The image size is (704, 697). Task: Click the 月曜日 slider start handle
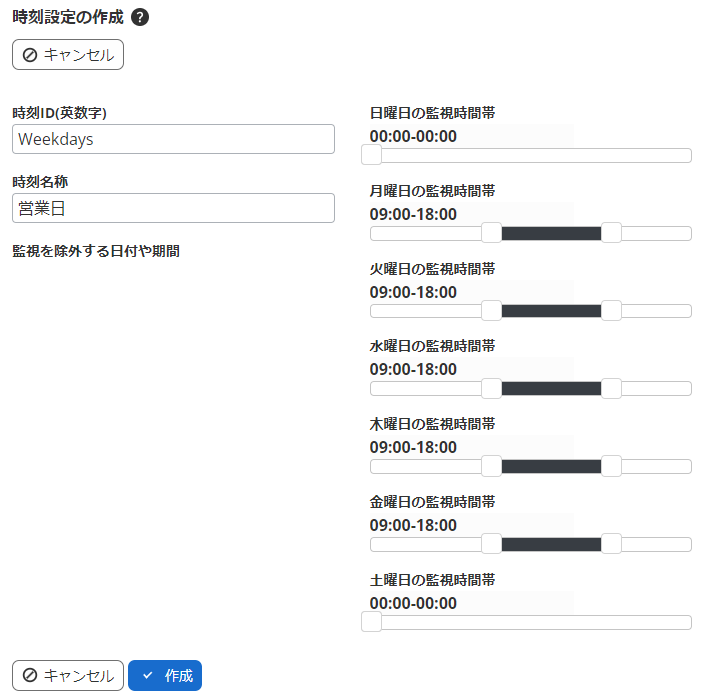[x=491, y=233]
